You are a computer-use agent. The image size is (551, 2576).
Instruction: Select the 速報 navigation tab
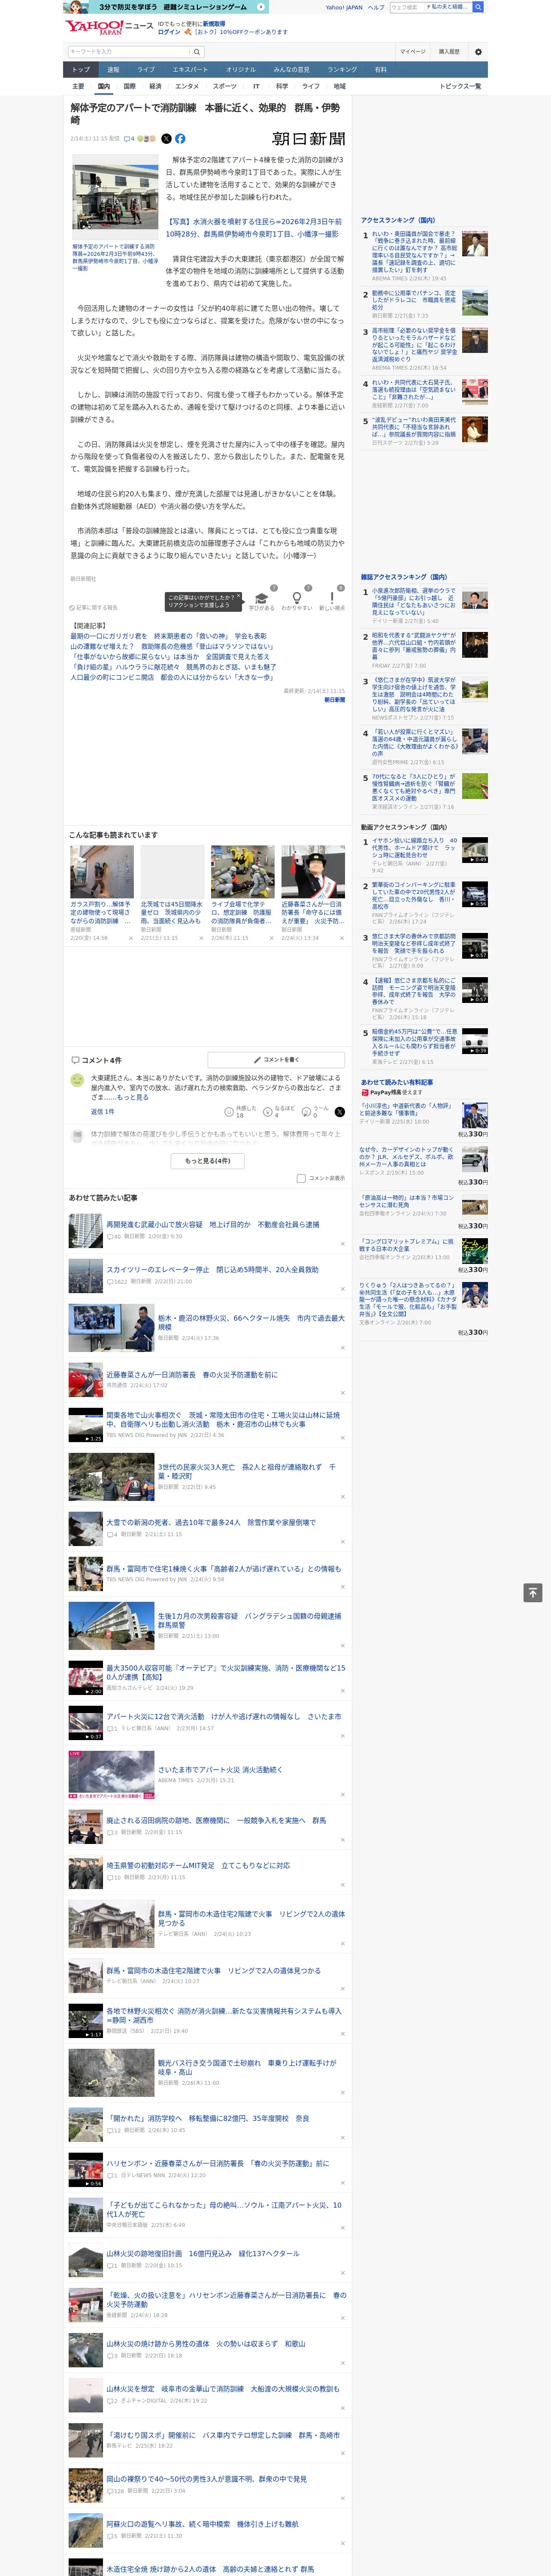[113, 70]
